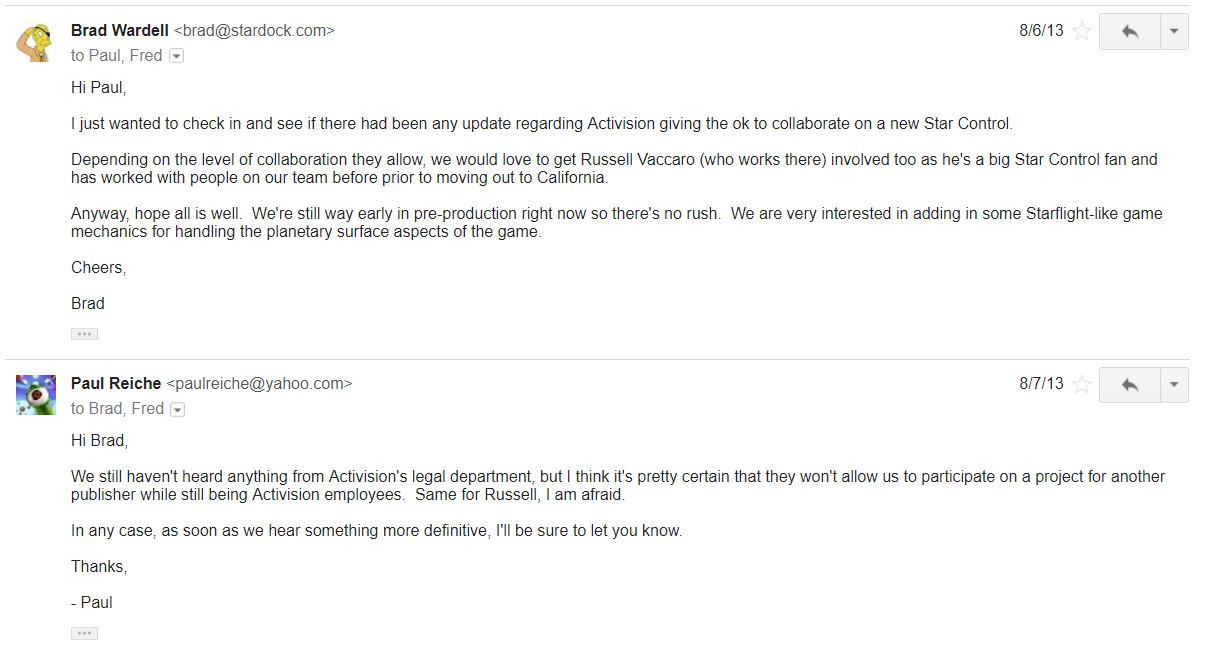
Task: Expand trimmed content in Paul's email
Action: pyautogui.click(x=84, y=633)
